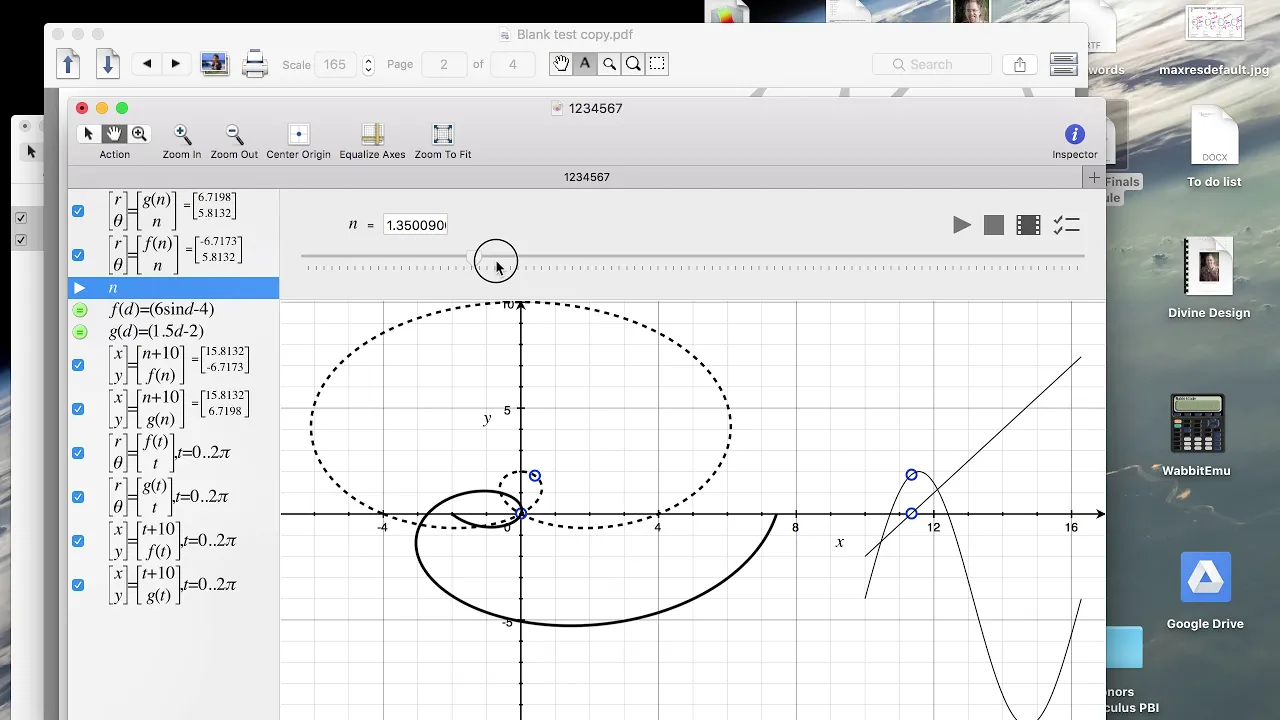Click the Page number field showing 2

(x=443, y=64)
